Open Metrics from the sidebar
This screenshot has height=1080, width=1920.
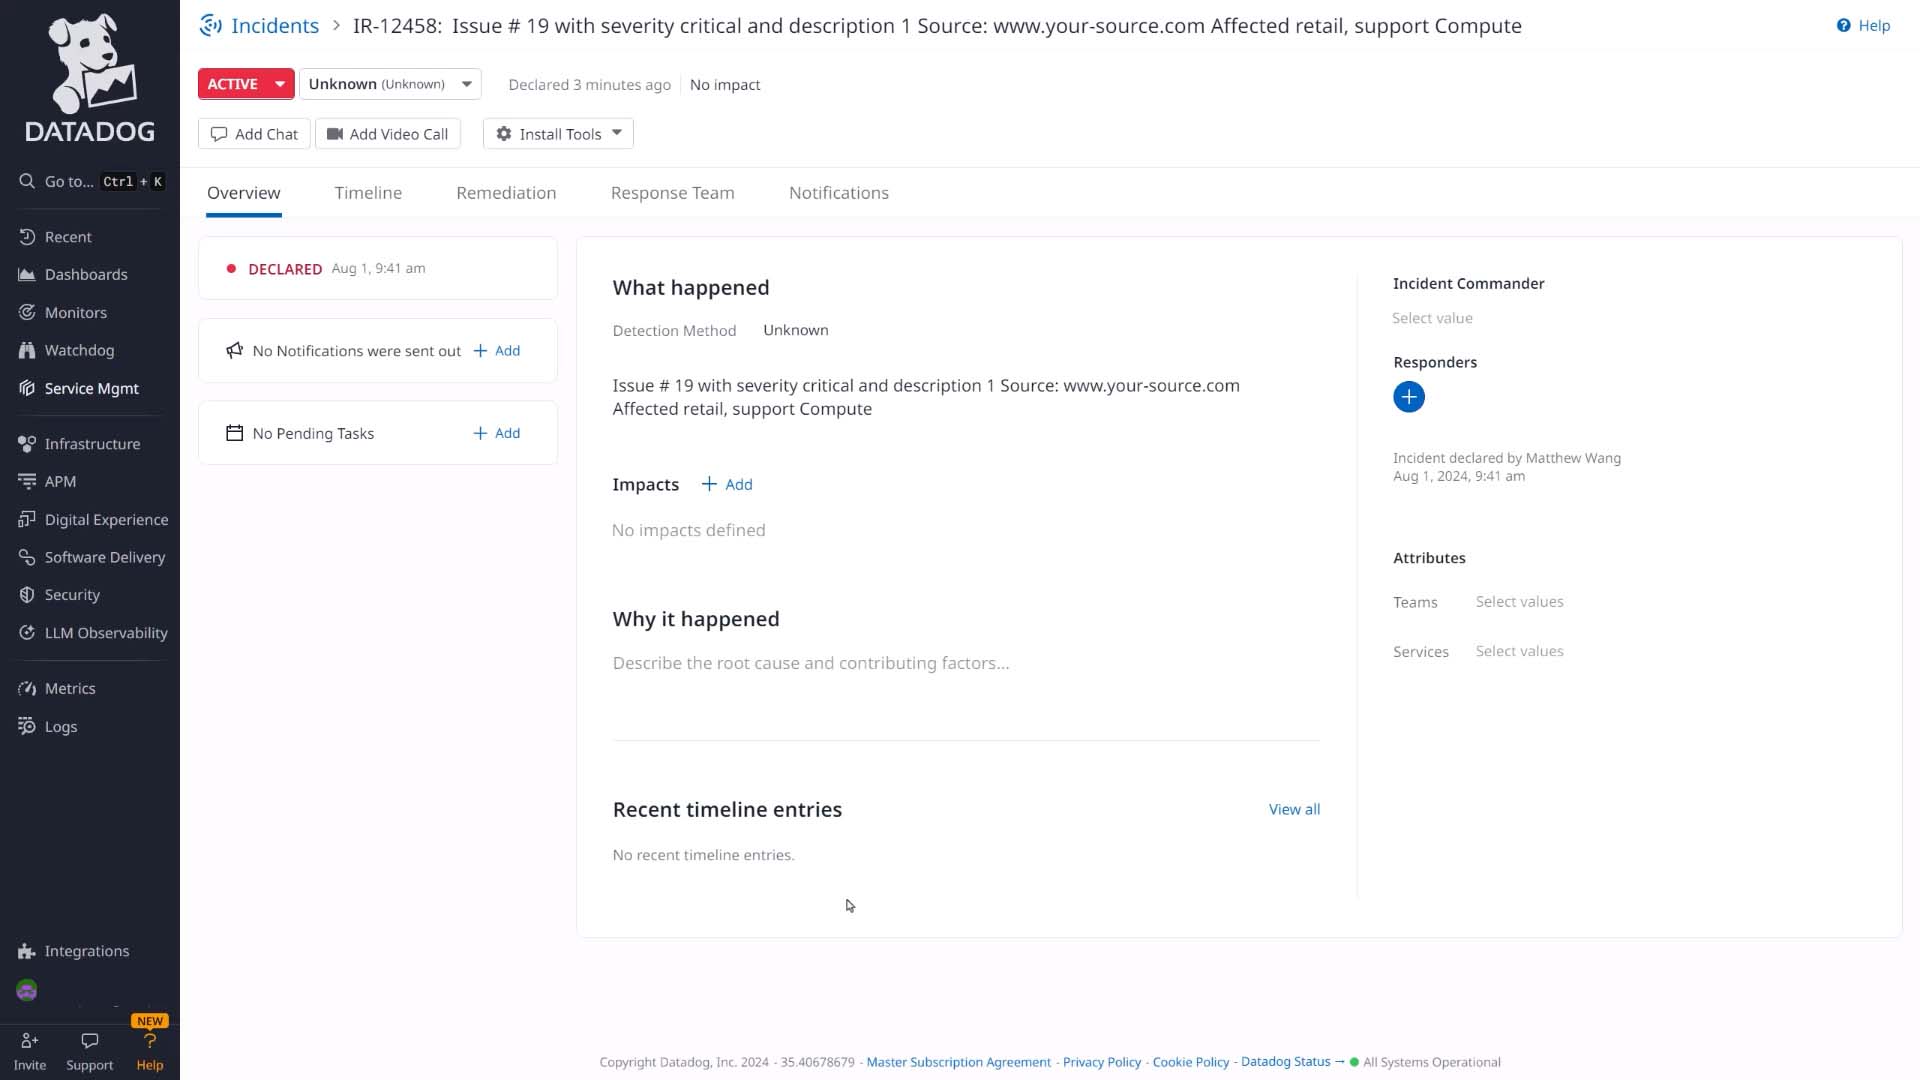pos(70,689)
